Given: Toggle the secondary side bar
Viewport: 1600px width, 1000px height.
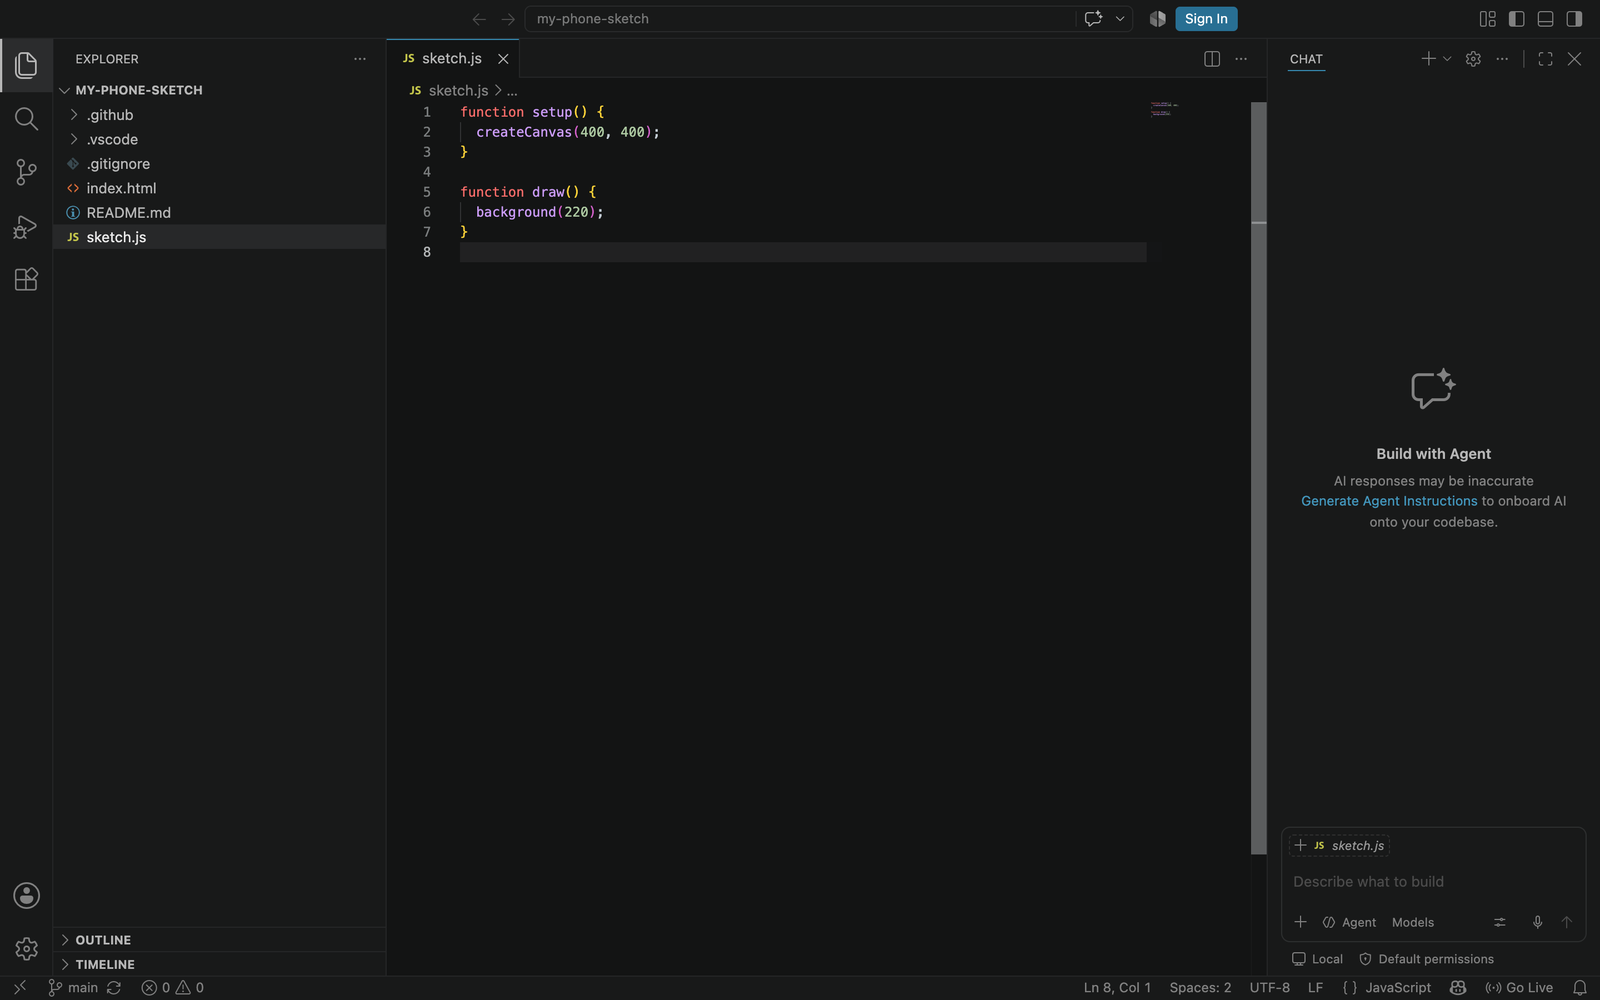Looking at the screenshot, I should point(1574,19).
